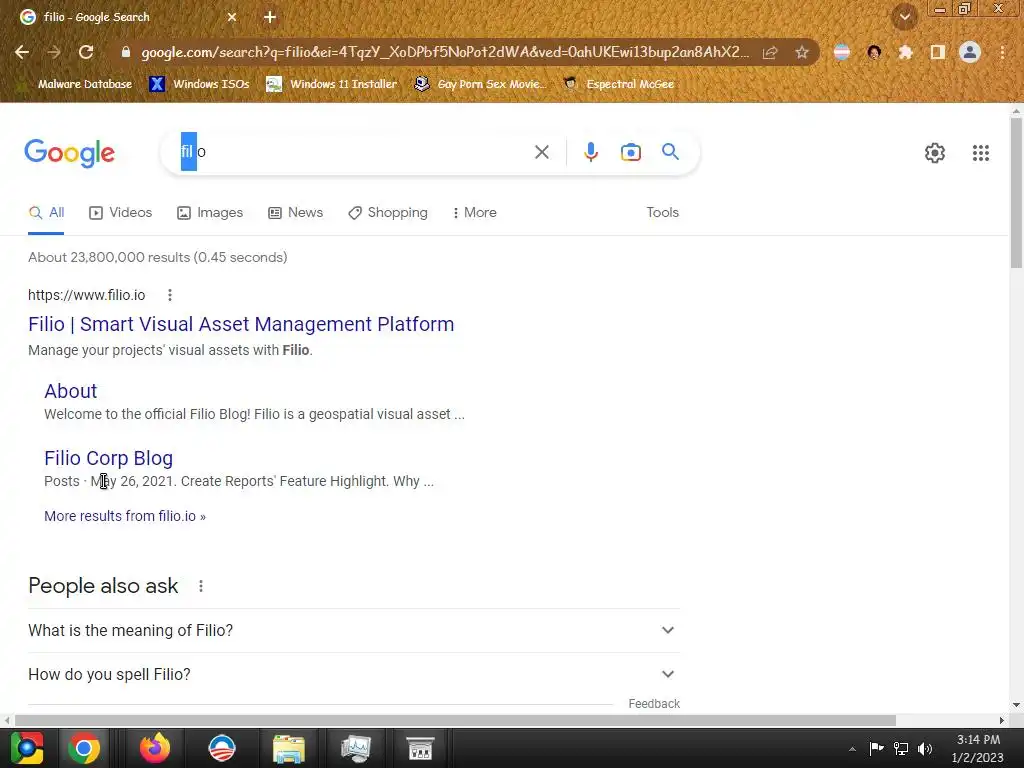Bookmark this page with the star icon
Viewport: 1024px width, 768px height.
(x=802, y=52)
